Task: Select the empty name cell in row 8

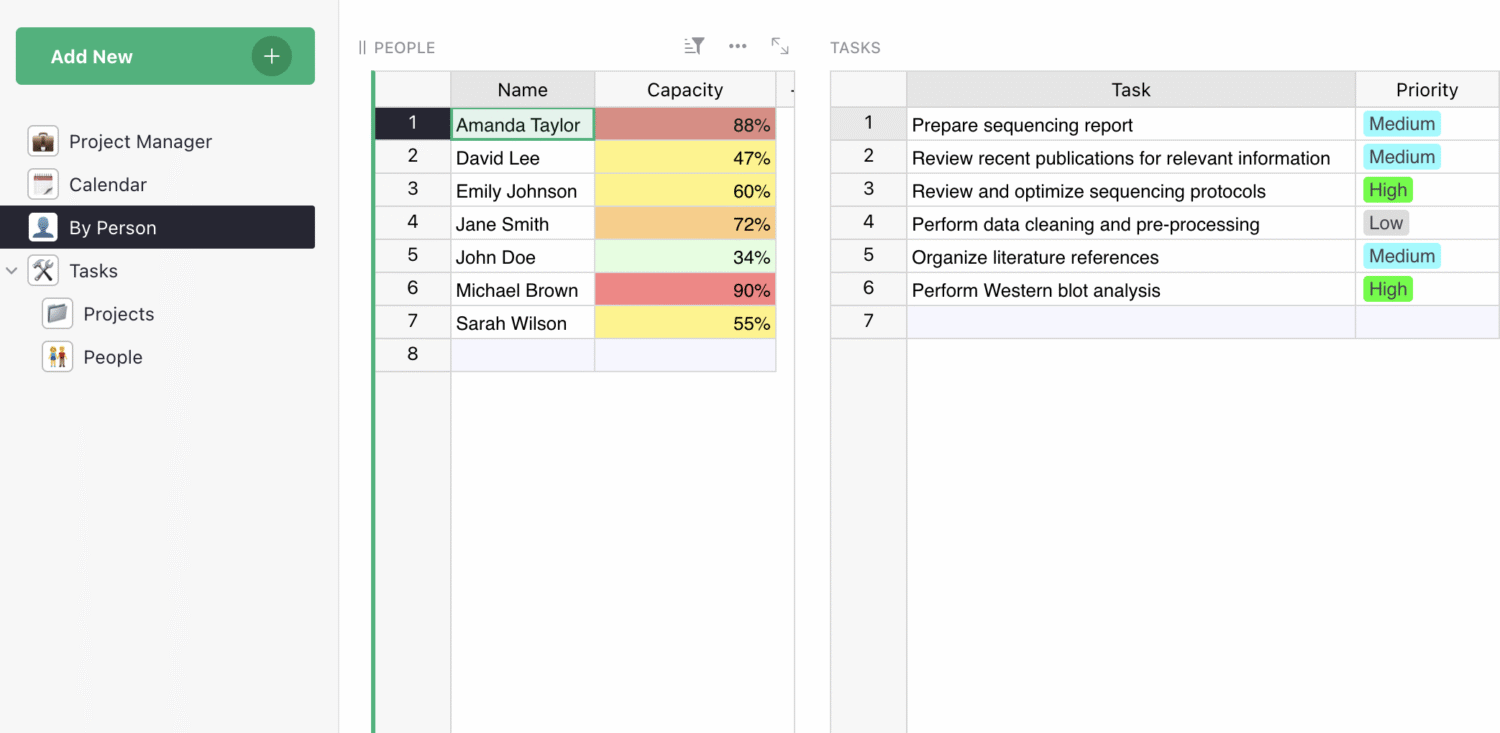Action: point(522,355)
